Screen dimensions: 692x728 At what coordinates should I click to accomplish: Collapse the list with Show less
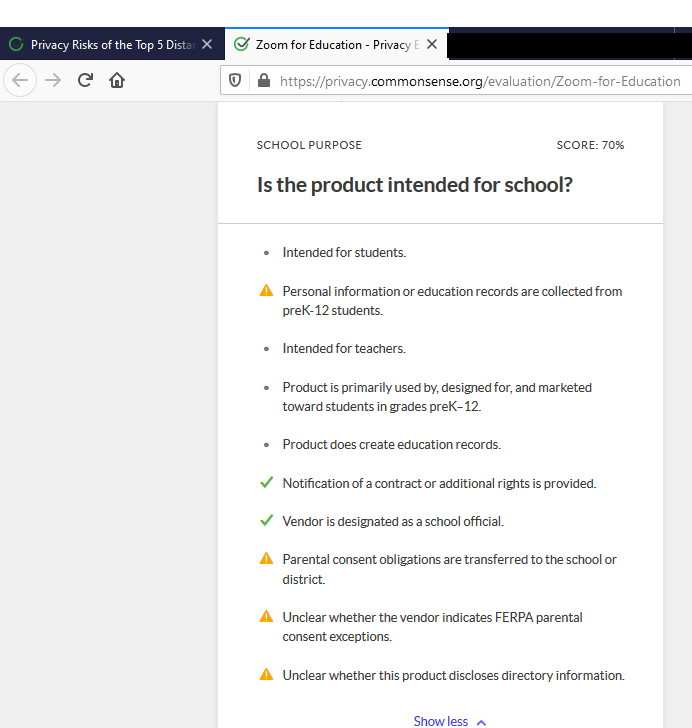tap(441, 721)
